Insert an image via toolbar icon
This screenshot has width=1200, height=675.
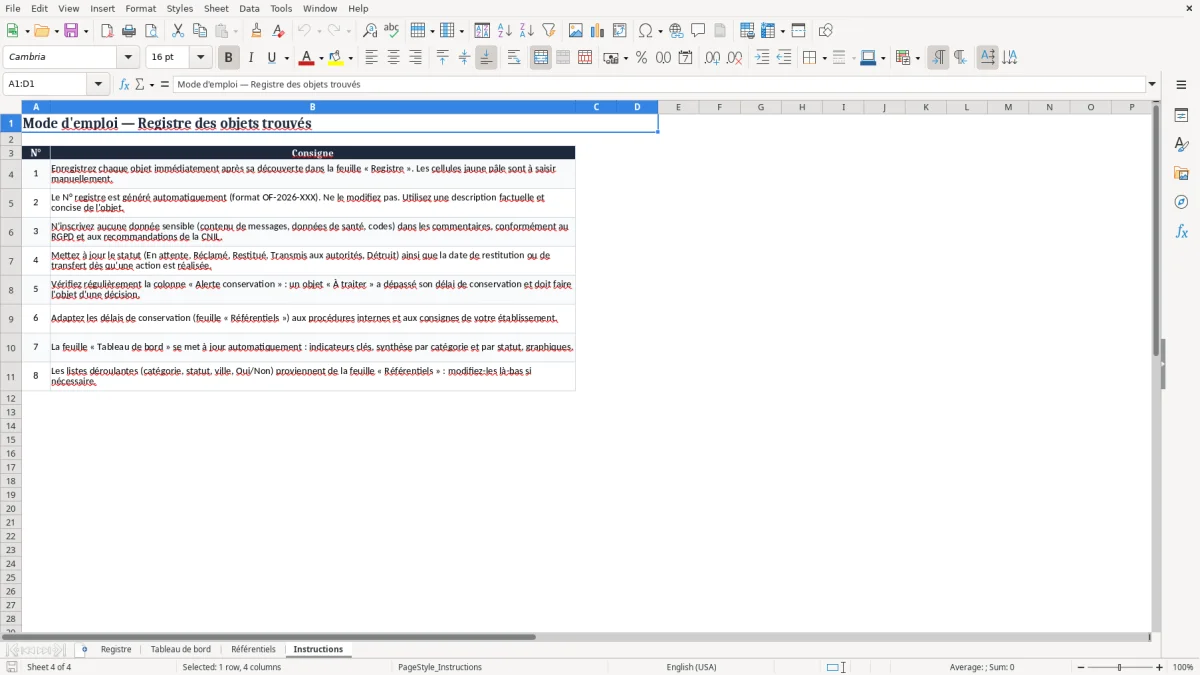point(576,31)
